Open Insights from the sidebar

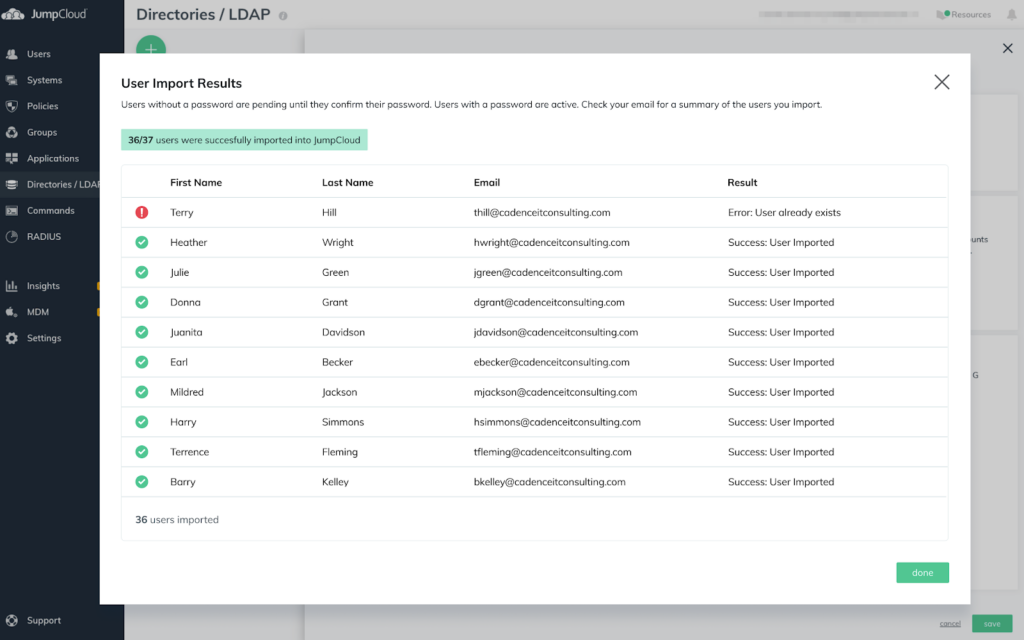[x=43, y=286]
